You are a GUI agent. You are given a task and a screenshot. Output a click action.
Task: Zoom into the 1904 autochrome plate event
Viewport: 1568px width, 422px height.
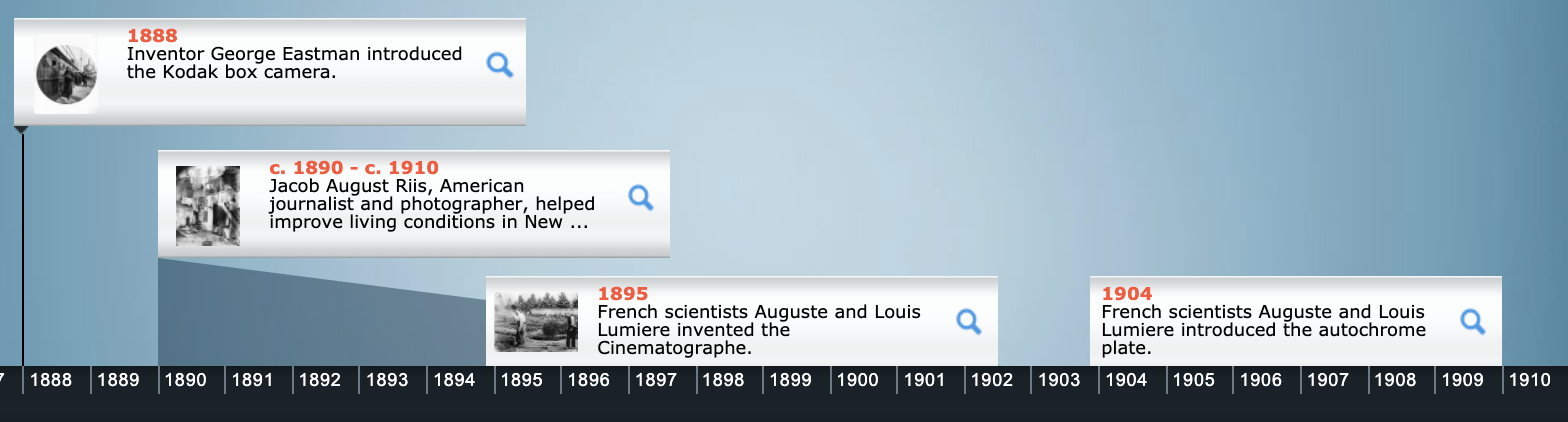[1472, 321]
